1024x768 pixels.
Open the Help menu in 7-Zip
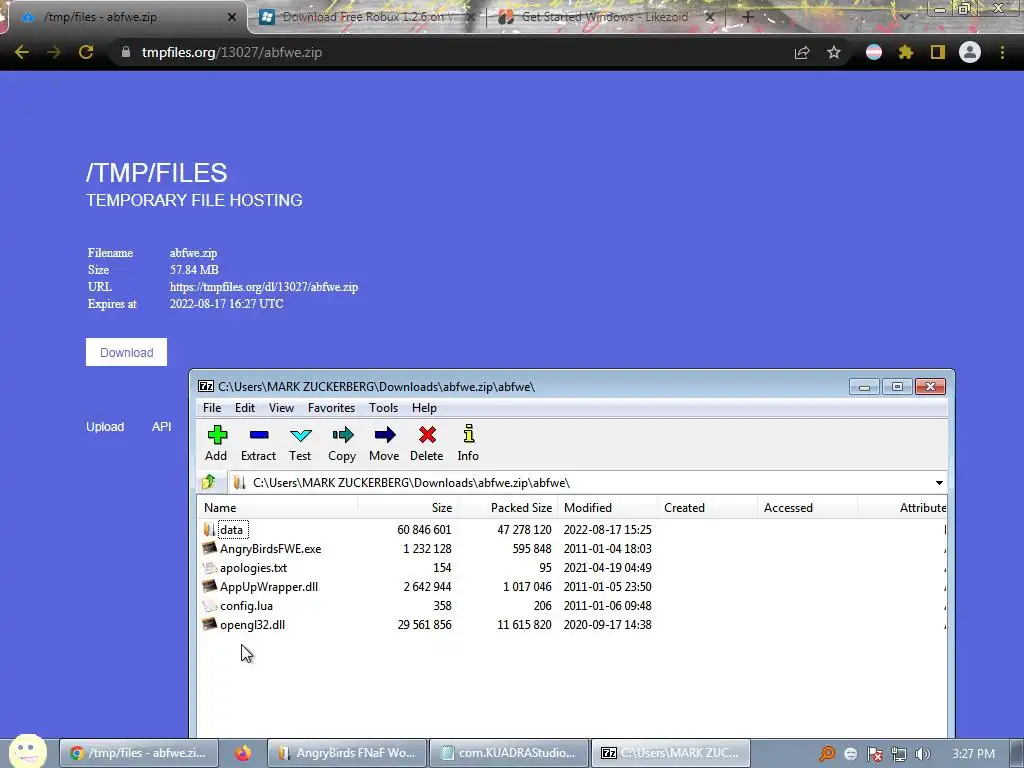pos(424,408)
